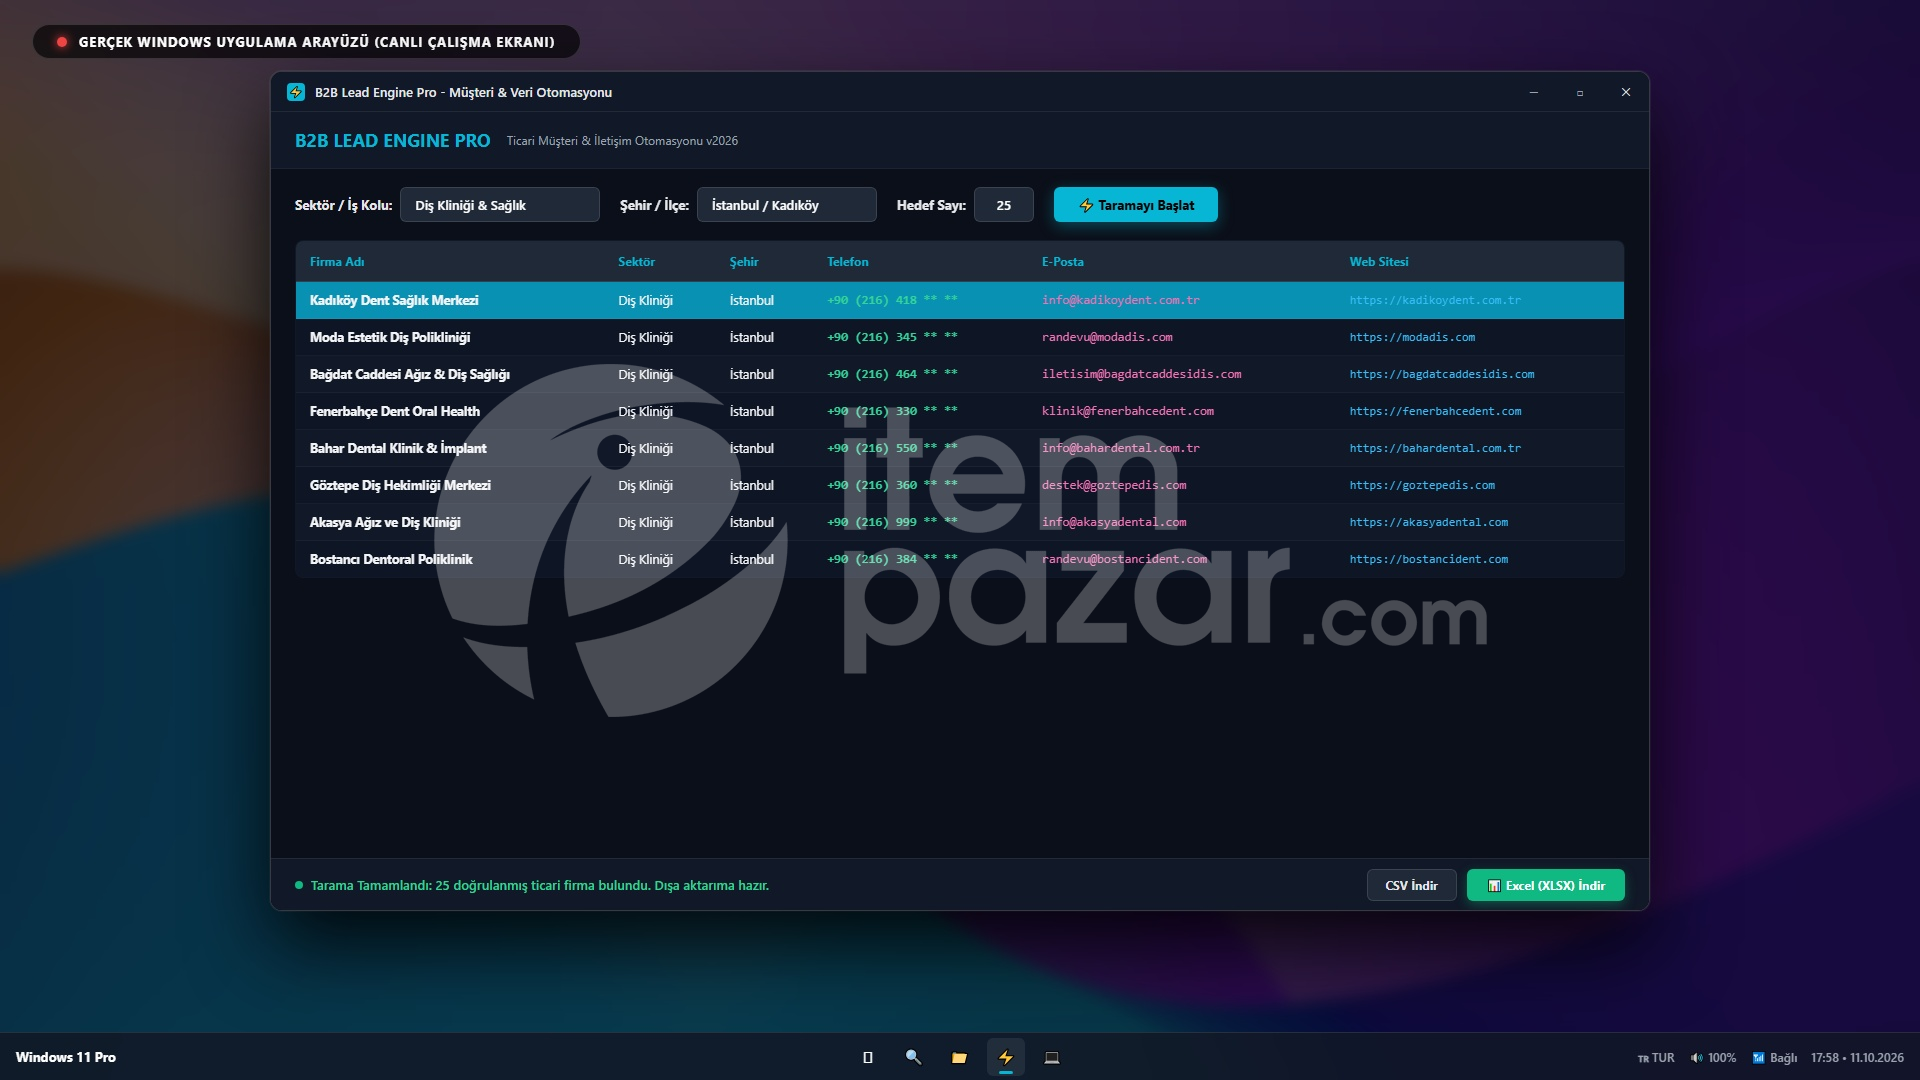1920x1080 pixels.
Task: Click email klinik@fenerbahcedent.com
Action: pos(1127,411)
